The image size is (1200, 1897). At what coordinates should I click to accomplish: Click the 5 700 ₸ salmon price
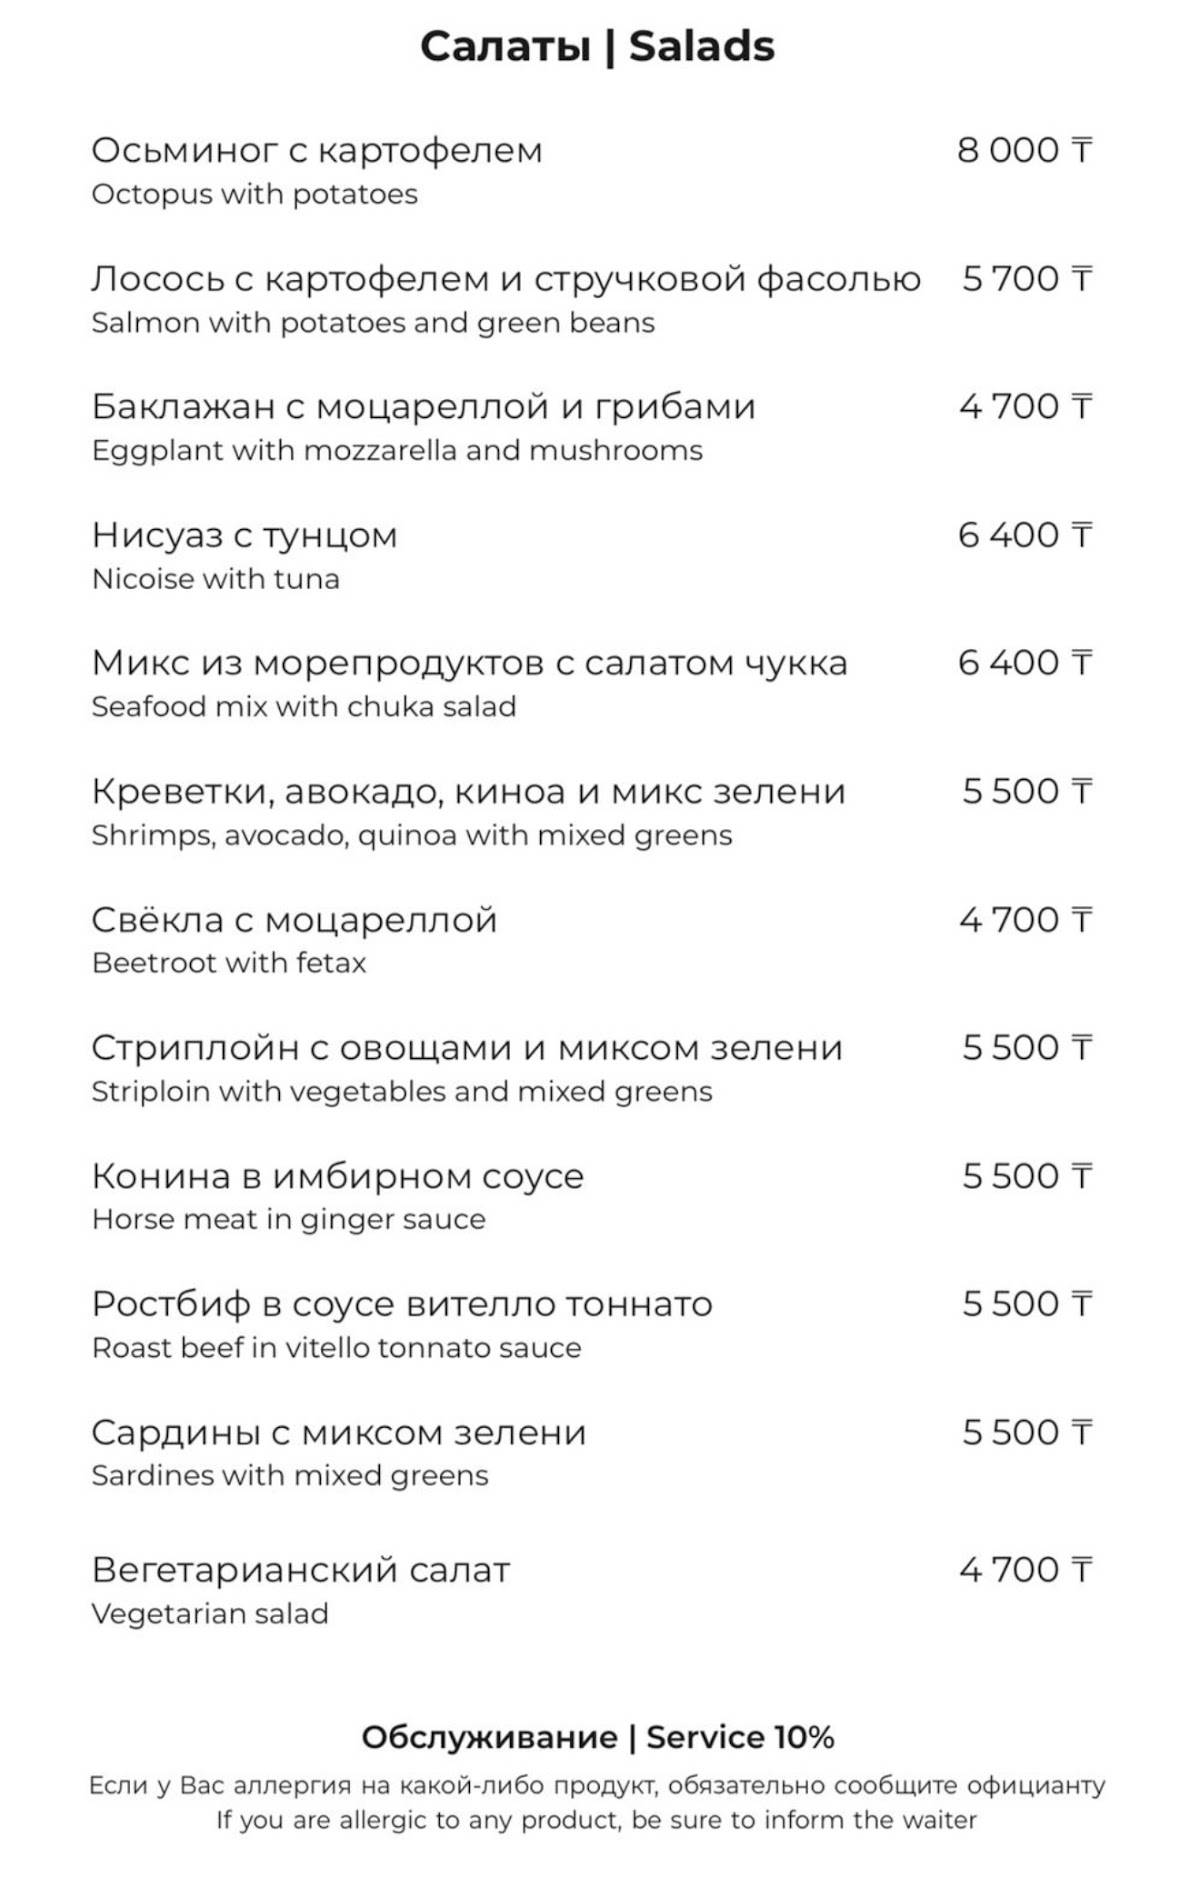[x=1027, y=278]
